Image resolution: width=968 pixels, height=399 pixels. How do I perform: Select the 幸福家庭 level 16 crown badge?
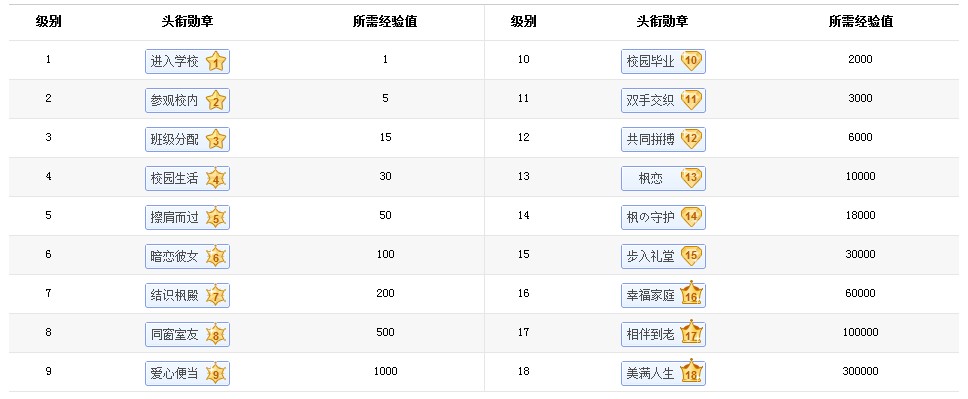pyautogui.click(x=663, y=295)
